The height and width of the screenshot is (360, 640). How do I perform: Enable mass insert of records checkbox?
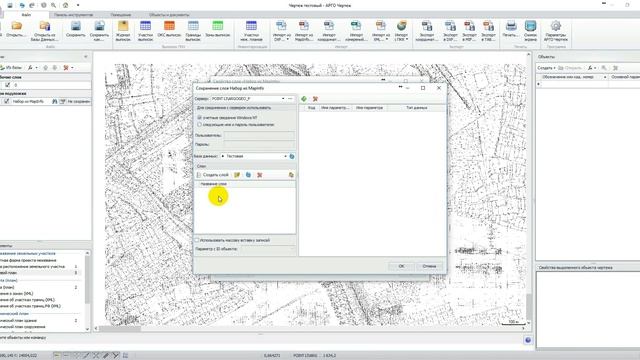click(197, 240)
